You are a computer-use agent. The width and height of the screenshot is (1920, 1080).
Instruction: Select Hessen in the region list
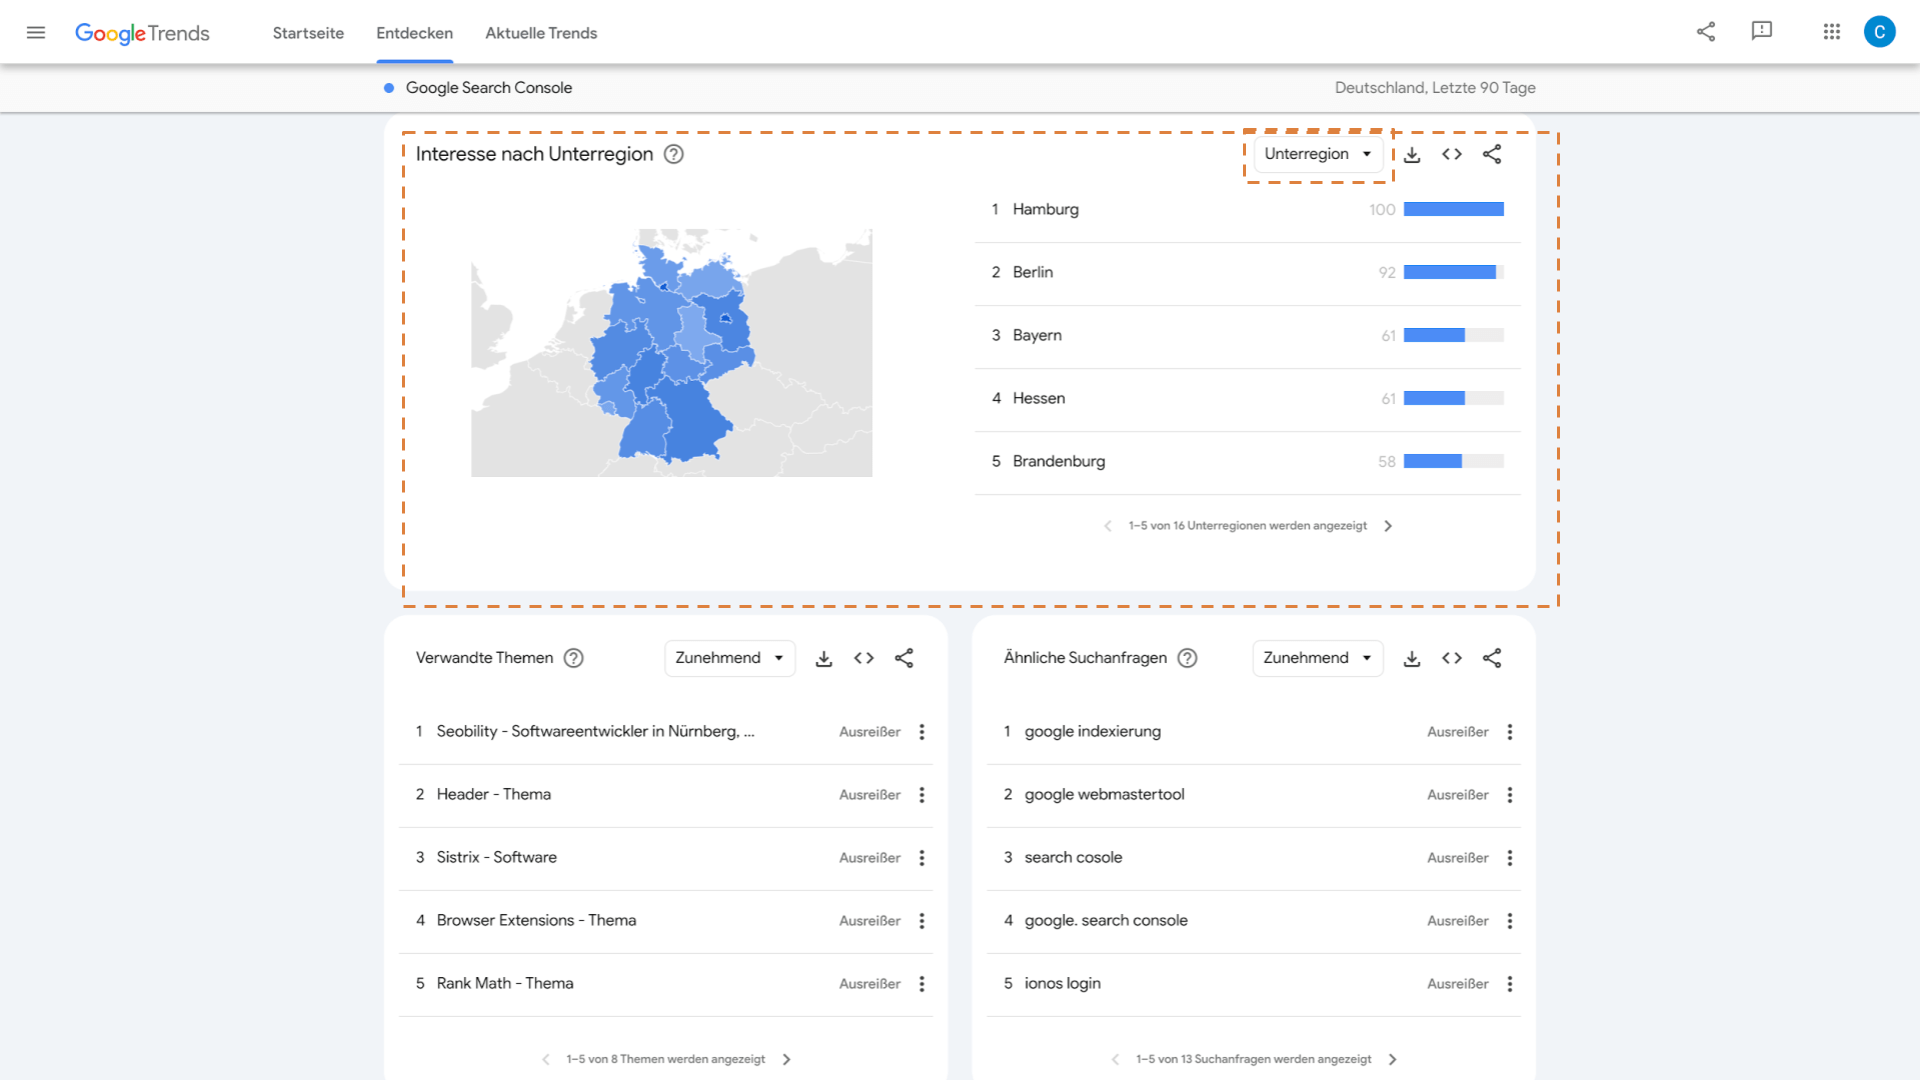pyautogui.click(x=1248, y=399)
